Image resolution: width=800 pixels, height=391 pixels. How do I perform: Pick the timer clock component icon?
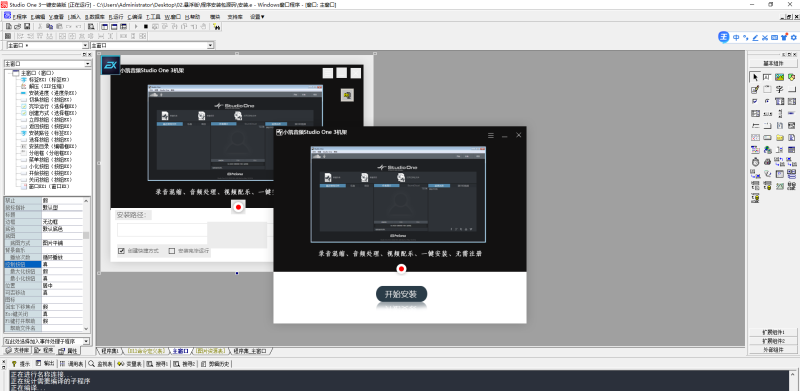coord(755,162)
